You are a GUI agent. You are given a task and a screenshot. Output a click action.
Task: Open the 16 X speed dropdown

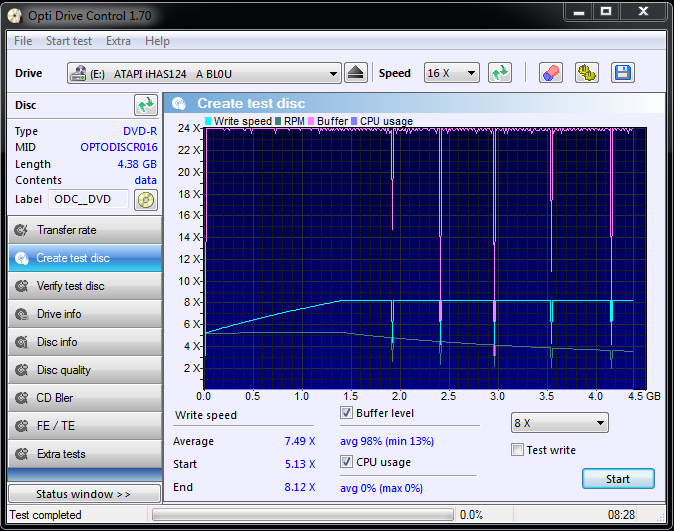[451, 73]
